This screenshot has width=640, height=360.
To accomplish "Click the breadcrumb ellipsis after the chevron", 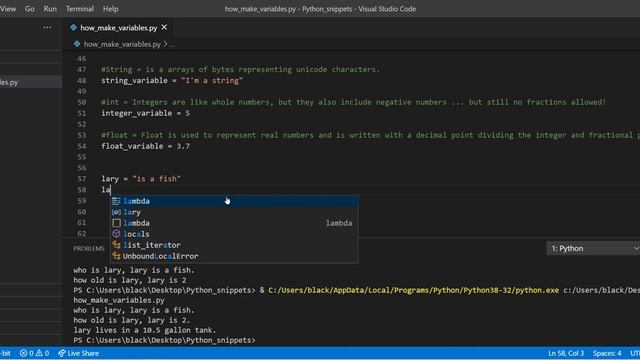I will click(x=173, y=44).
